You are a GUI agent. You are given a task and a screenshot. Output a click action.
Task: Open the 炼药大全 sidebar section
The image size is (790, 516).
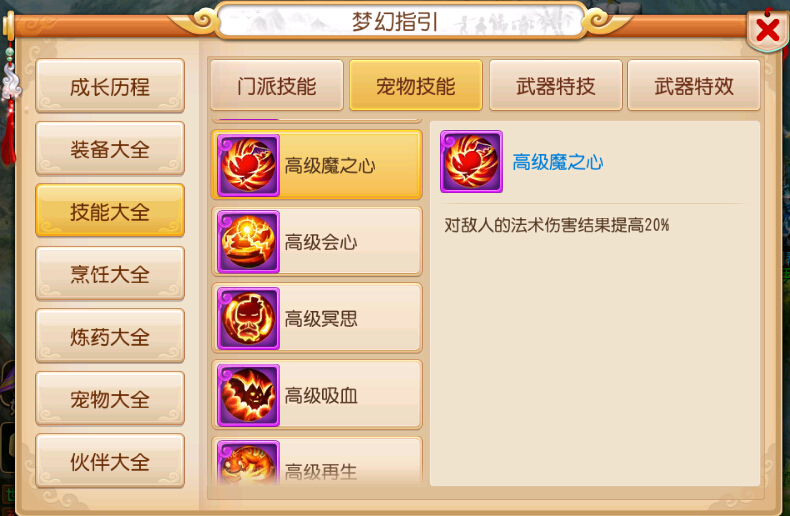click(x=110, y=336)
